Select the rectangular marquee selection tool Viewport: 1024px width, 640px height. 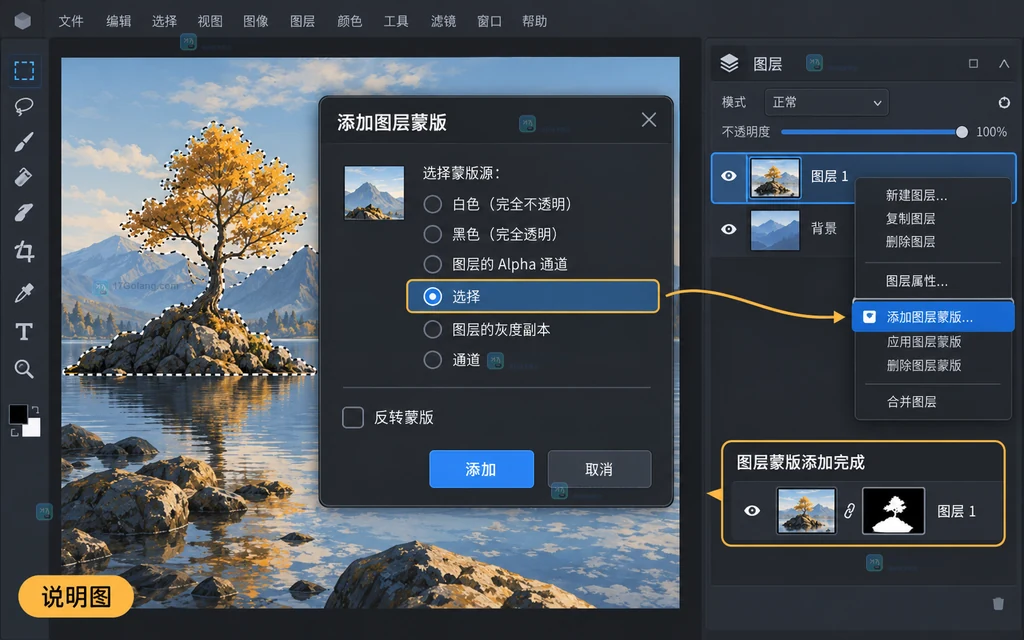(x=24, y=71)
